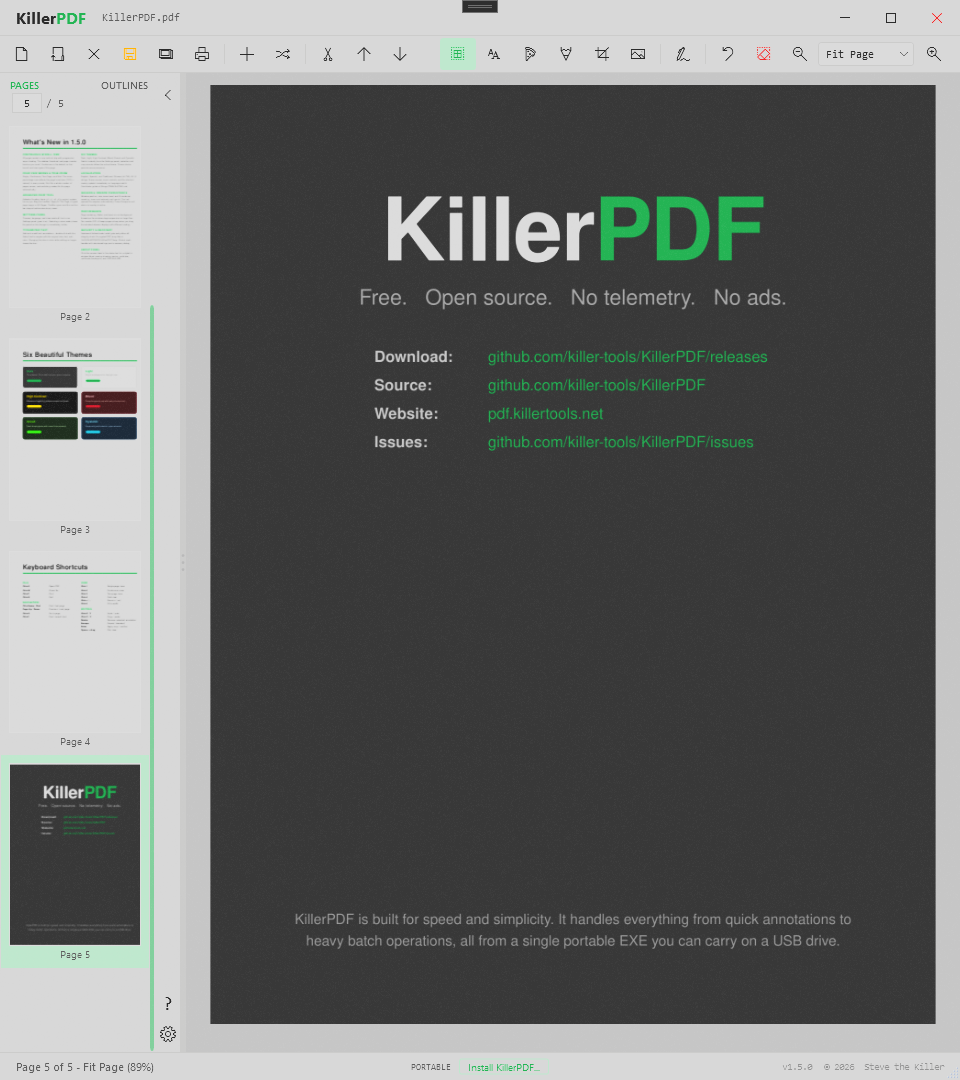Click the 'Page 5 of 5 - Fit Page (89%)' status
Screen dimensions: 960x1080
[85, 1067]
